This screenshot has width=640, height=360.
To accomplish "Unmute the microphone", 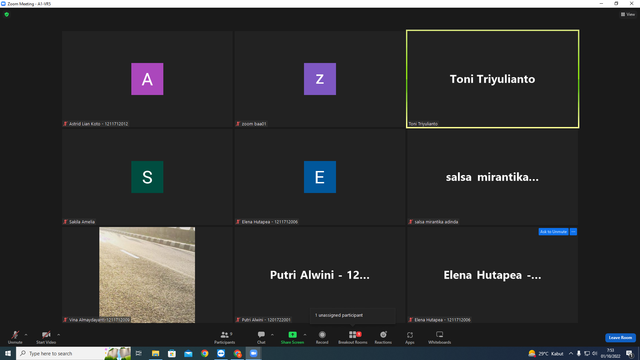I will tap(15, 337).
